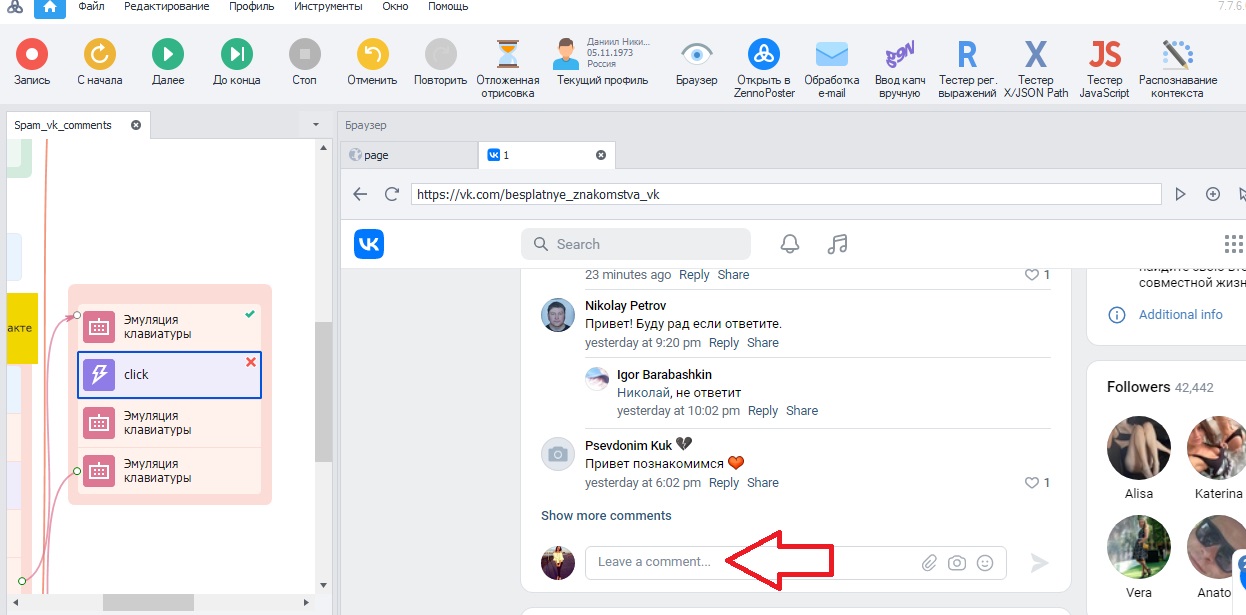This screenshot has height=615, width=1246.
Task: Reply to Nikolay Petrov's comment
Action: pos(724,342)
